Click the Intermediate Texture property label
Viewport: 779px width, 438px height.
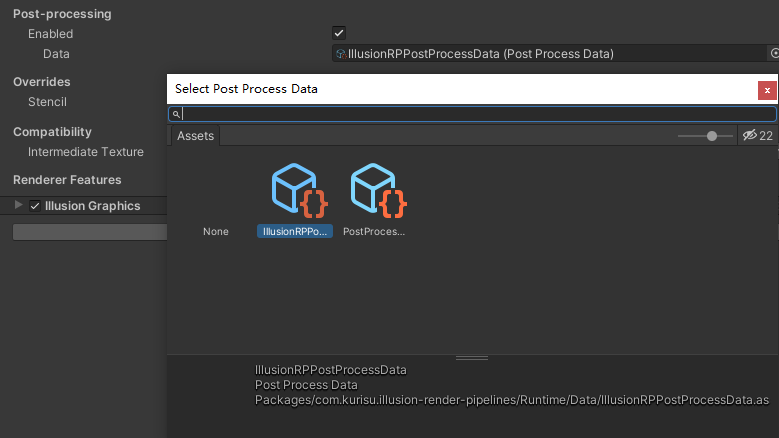pyautogui.click(x=86, y=152)
